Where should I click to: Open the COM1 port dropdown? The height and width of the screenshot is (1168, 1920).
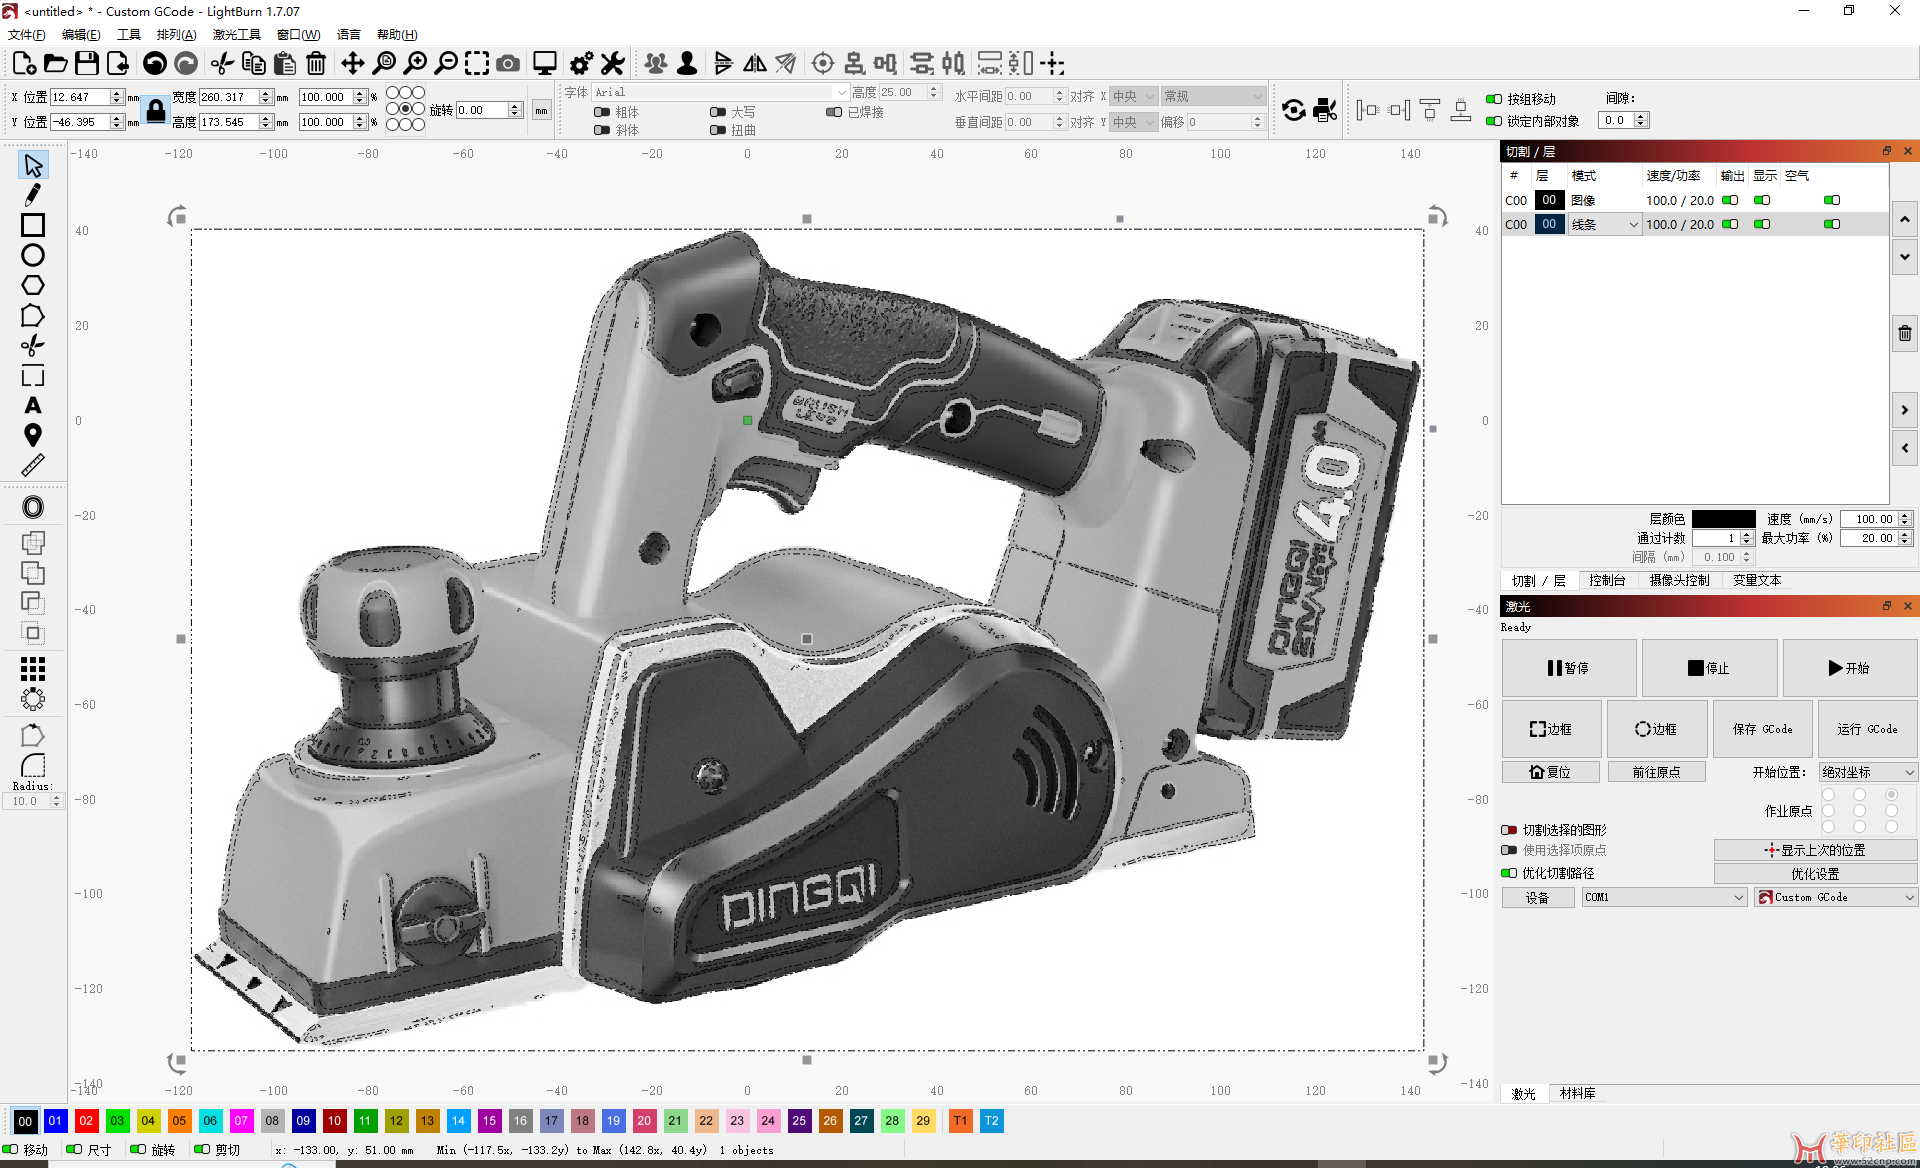click(x=1664, y=897)
